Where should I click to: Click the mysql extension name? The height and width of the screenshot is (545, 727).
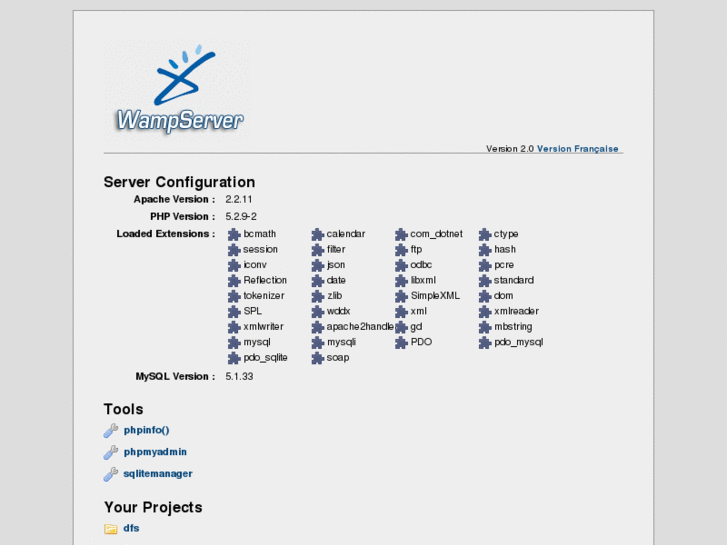[257, 342]
